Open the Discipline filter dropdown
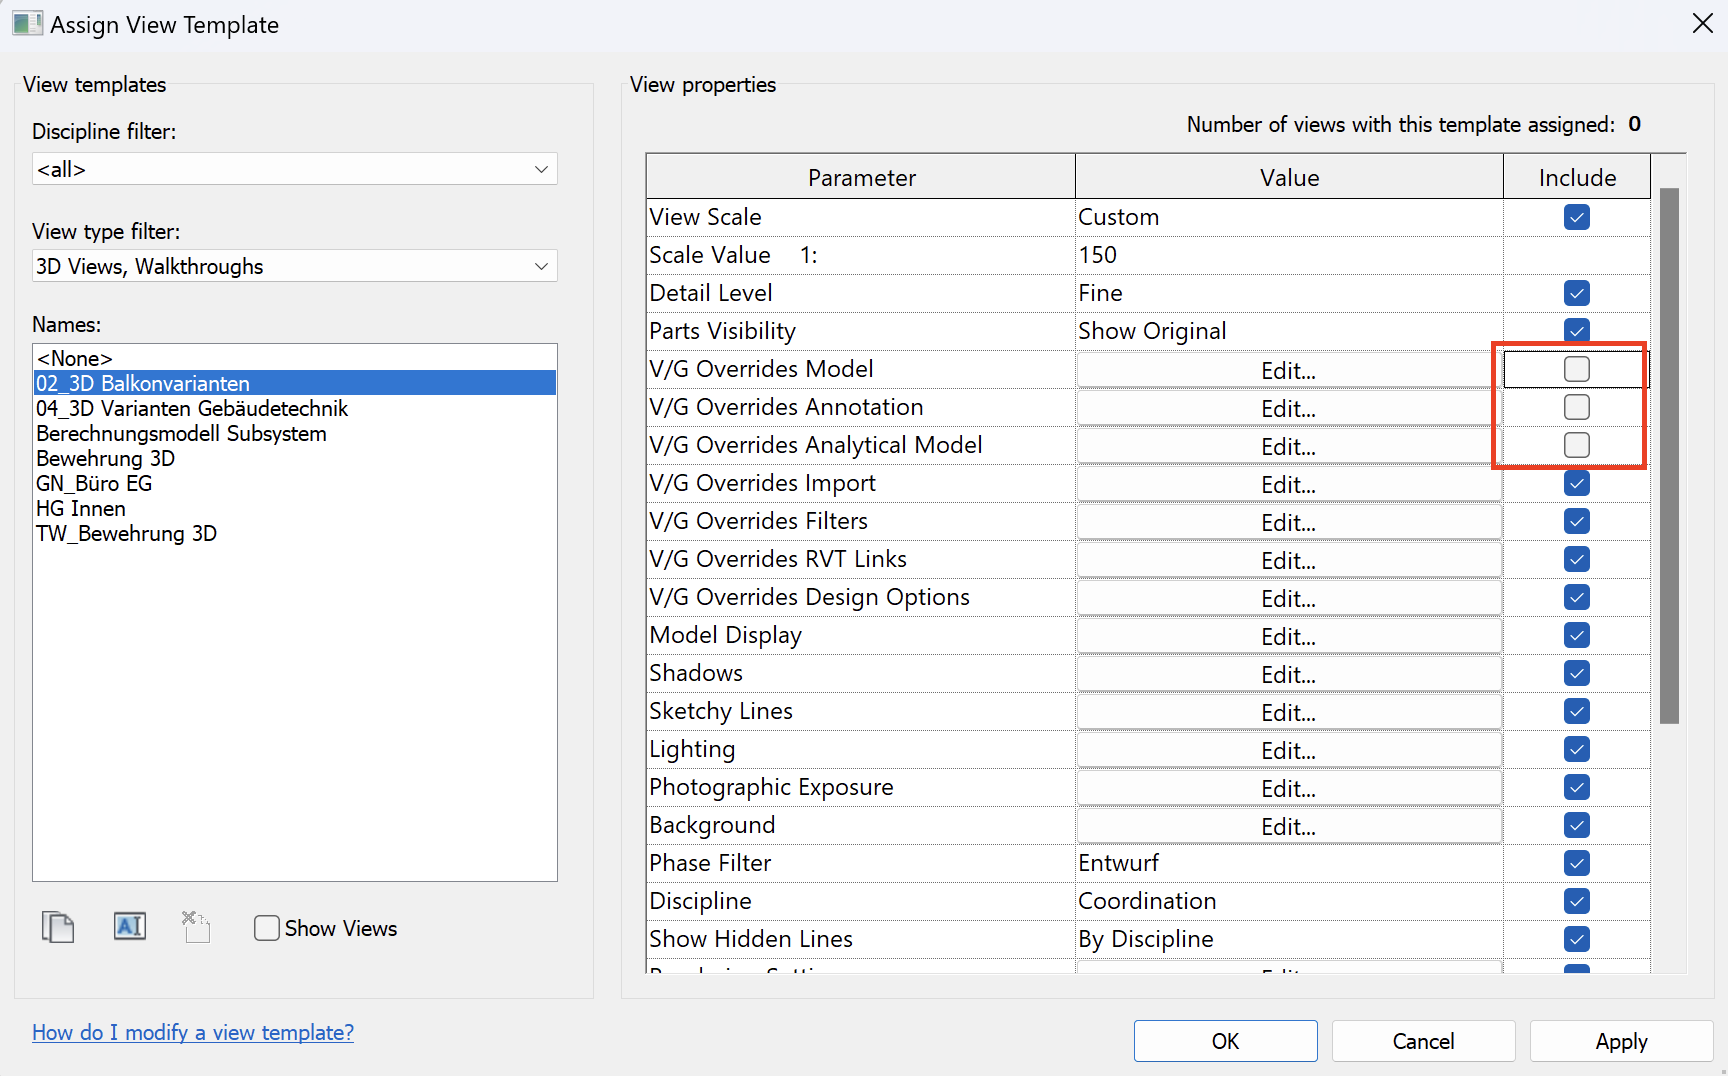Screen dimensions: 1728x1076 tap(294, 169)
